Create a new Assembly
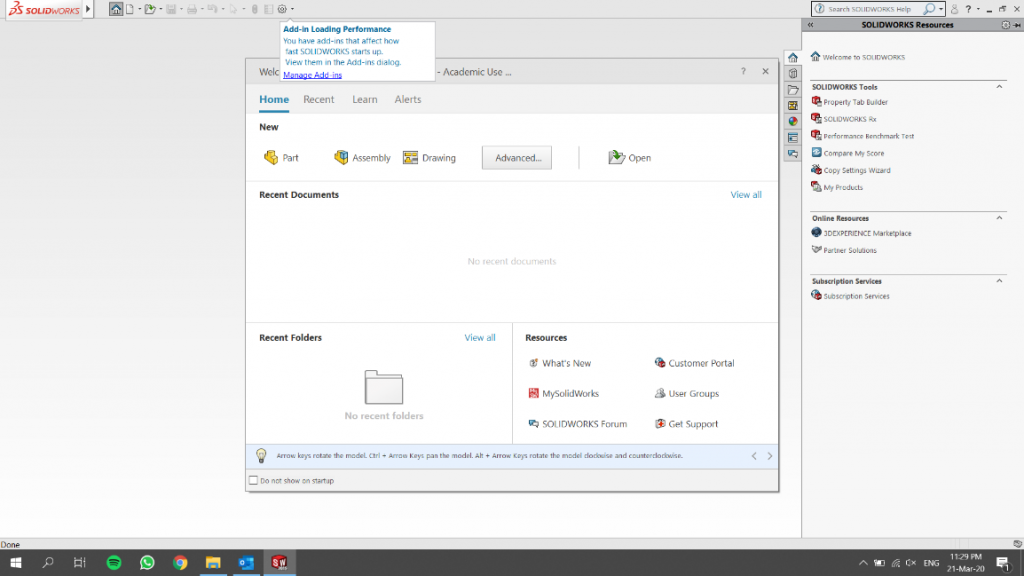Image resolution: width=1024 pixels, height=576 pixels. click(x=362, y=157)
